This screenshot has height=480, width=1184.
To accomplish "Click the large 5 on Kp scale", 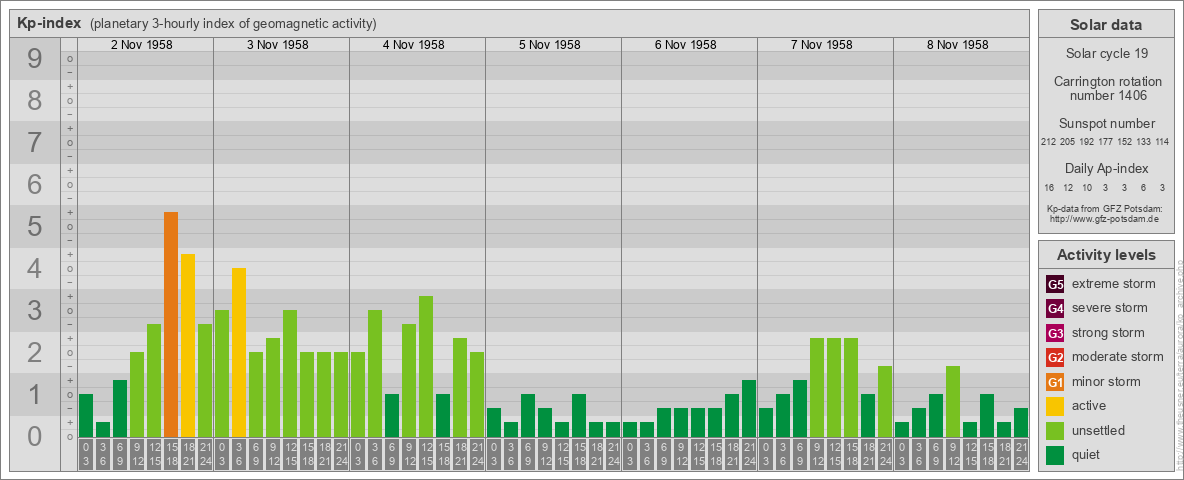I will [34, 226].
